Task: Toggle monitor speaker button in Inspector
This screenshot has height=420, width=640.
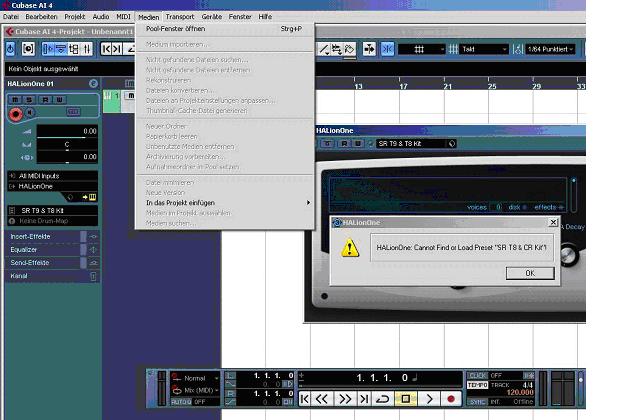Action: (x=31, y=112)
